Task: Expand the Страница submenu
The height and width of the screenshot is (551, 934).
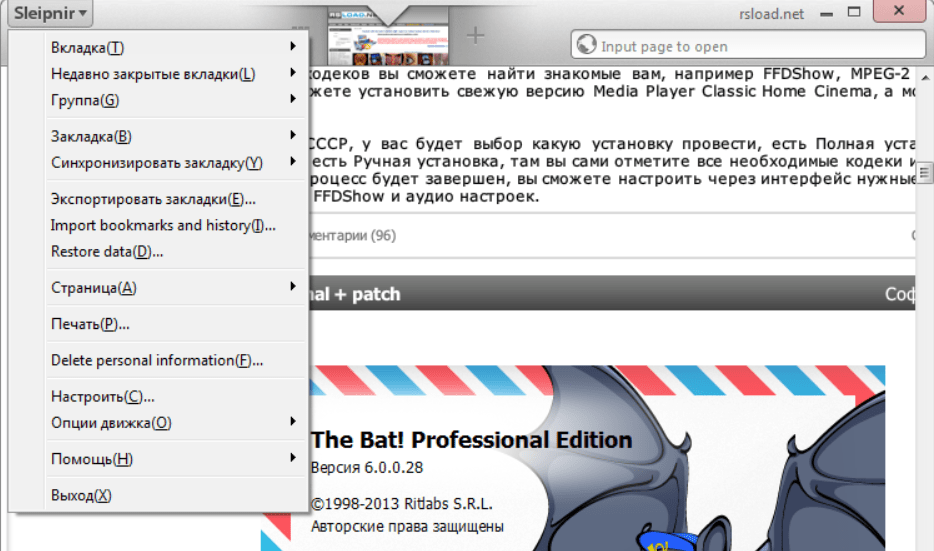Action: click(x=94, y=288)
